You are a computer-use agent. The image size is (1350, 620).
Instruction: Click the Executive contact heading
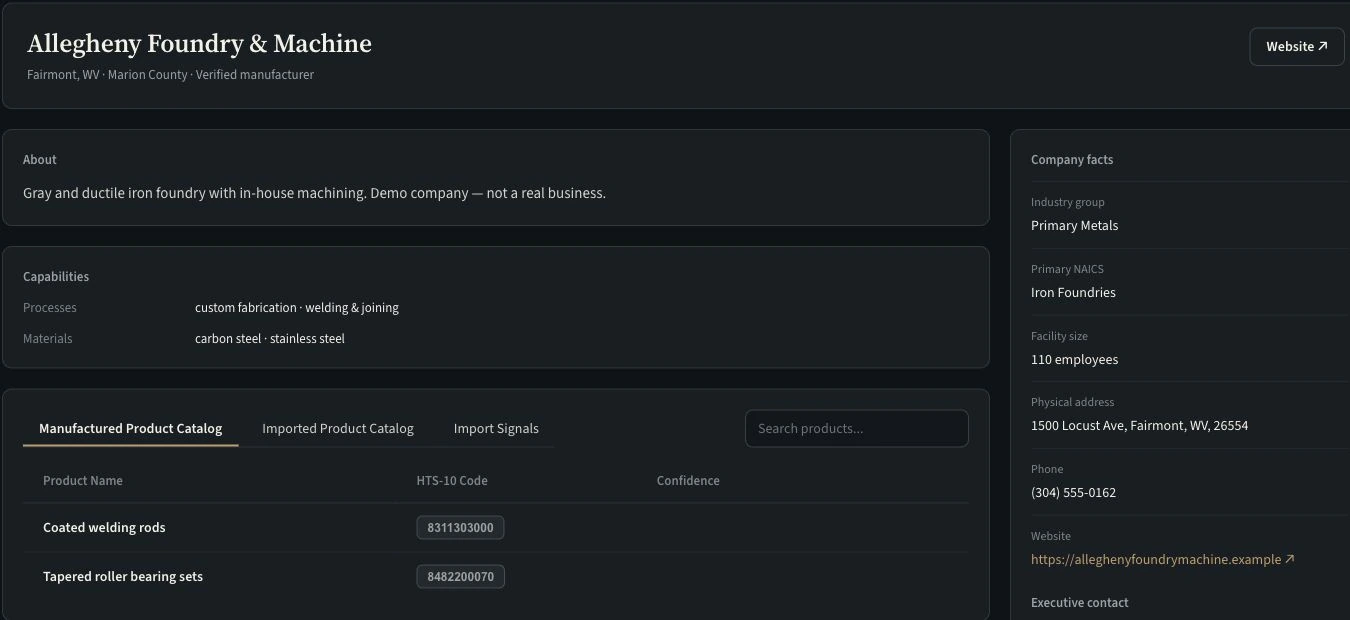coord(1080,602)
